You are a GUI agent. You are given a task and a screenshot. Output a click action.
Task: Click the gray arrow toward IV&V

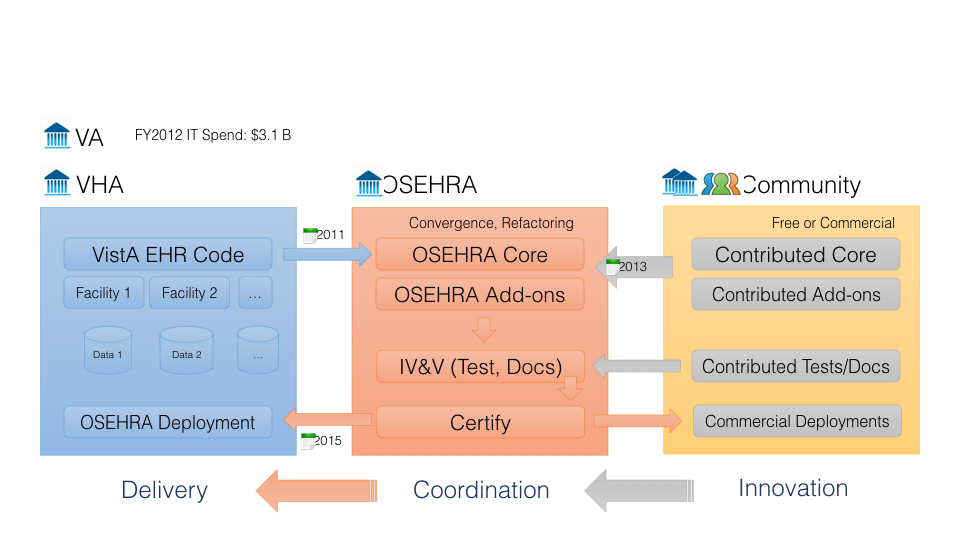637,366
